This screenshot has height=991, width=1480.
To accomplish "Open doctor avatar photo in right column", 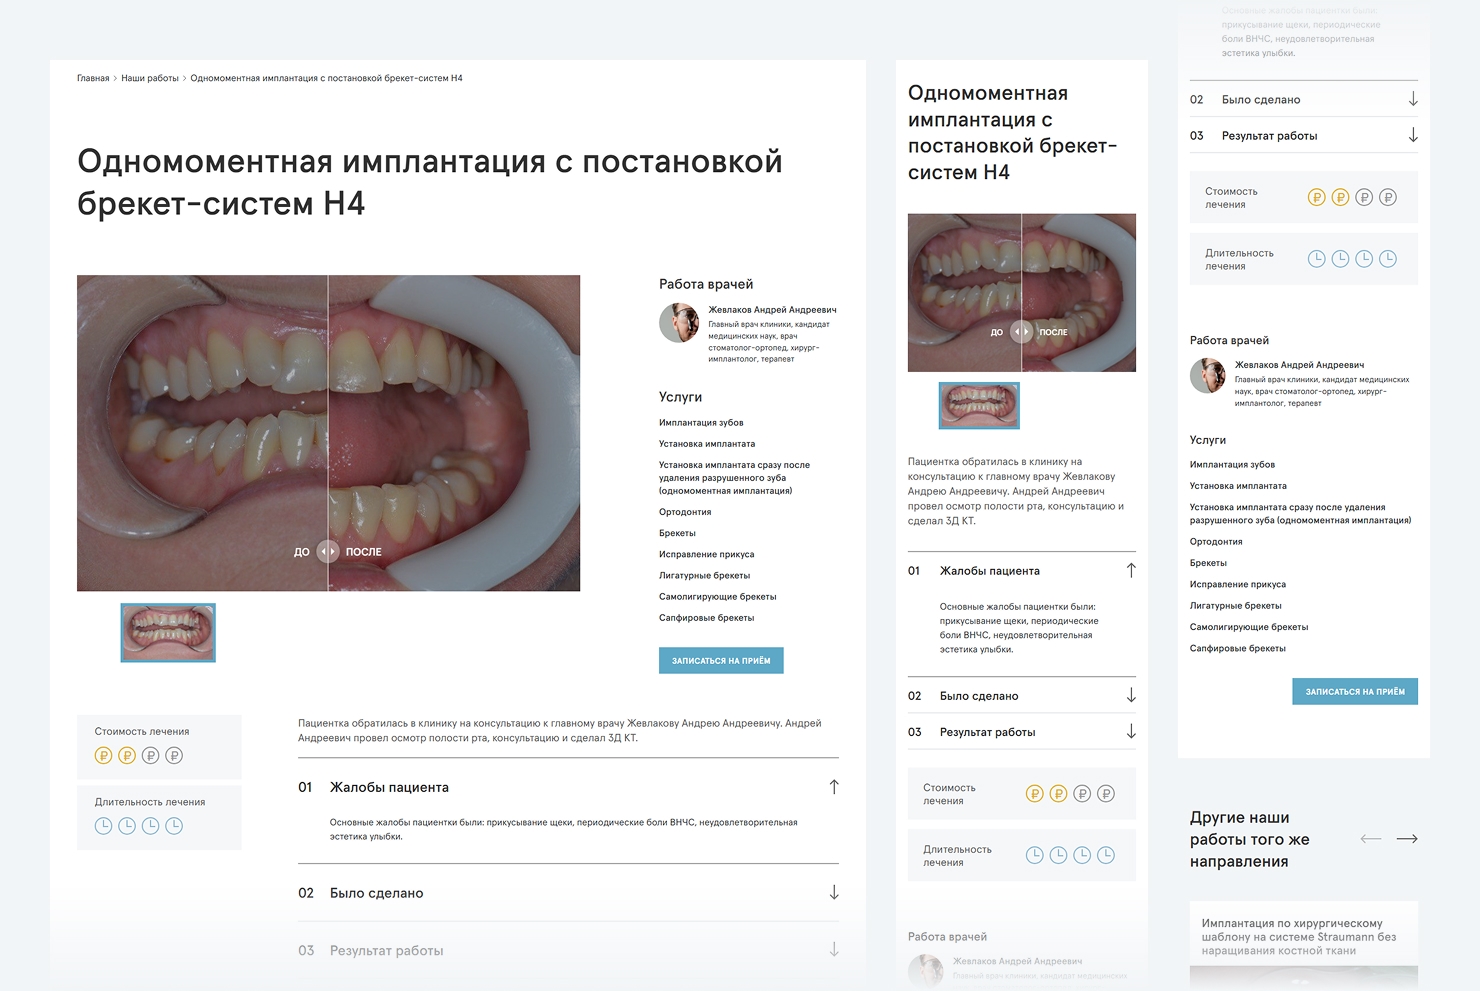I will coord(1208,376).
